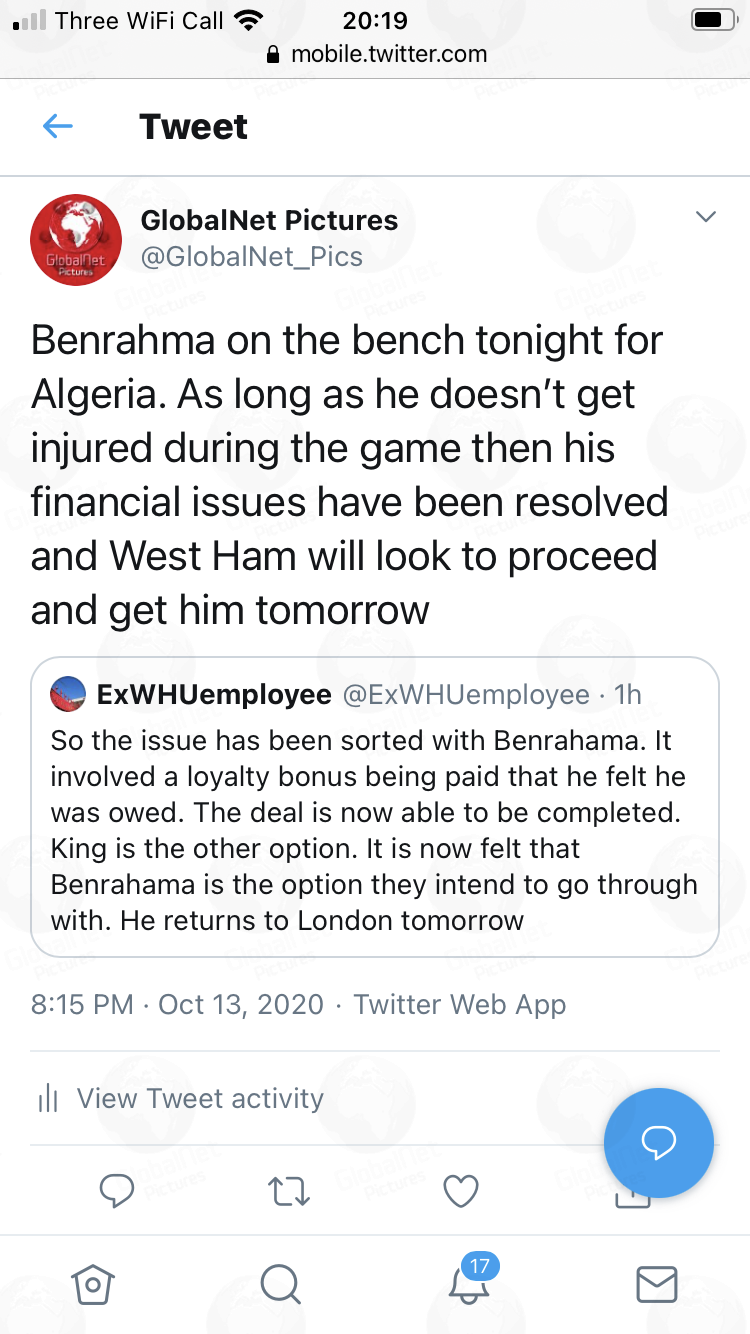Open the tweet options chevron menu
This screenshot has width=750, height=1334.
pos(706,217)
